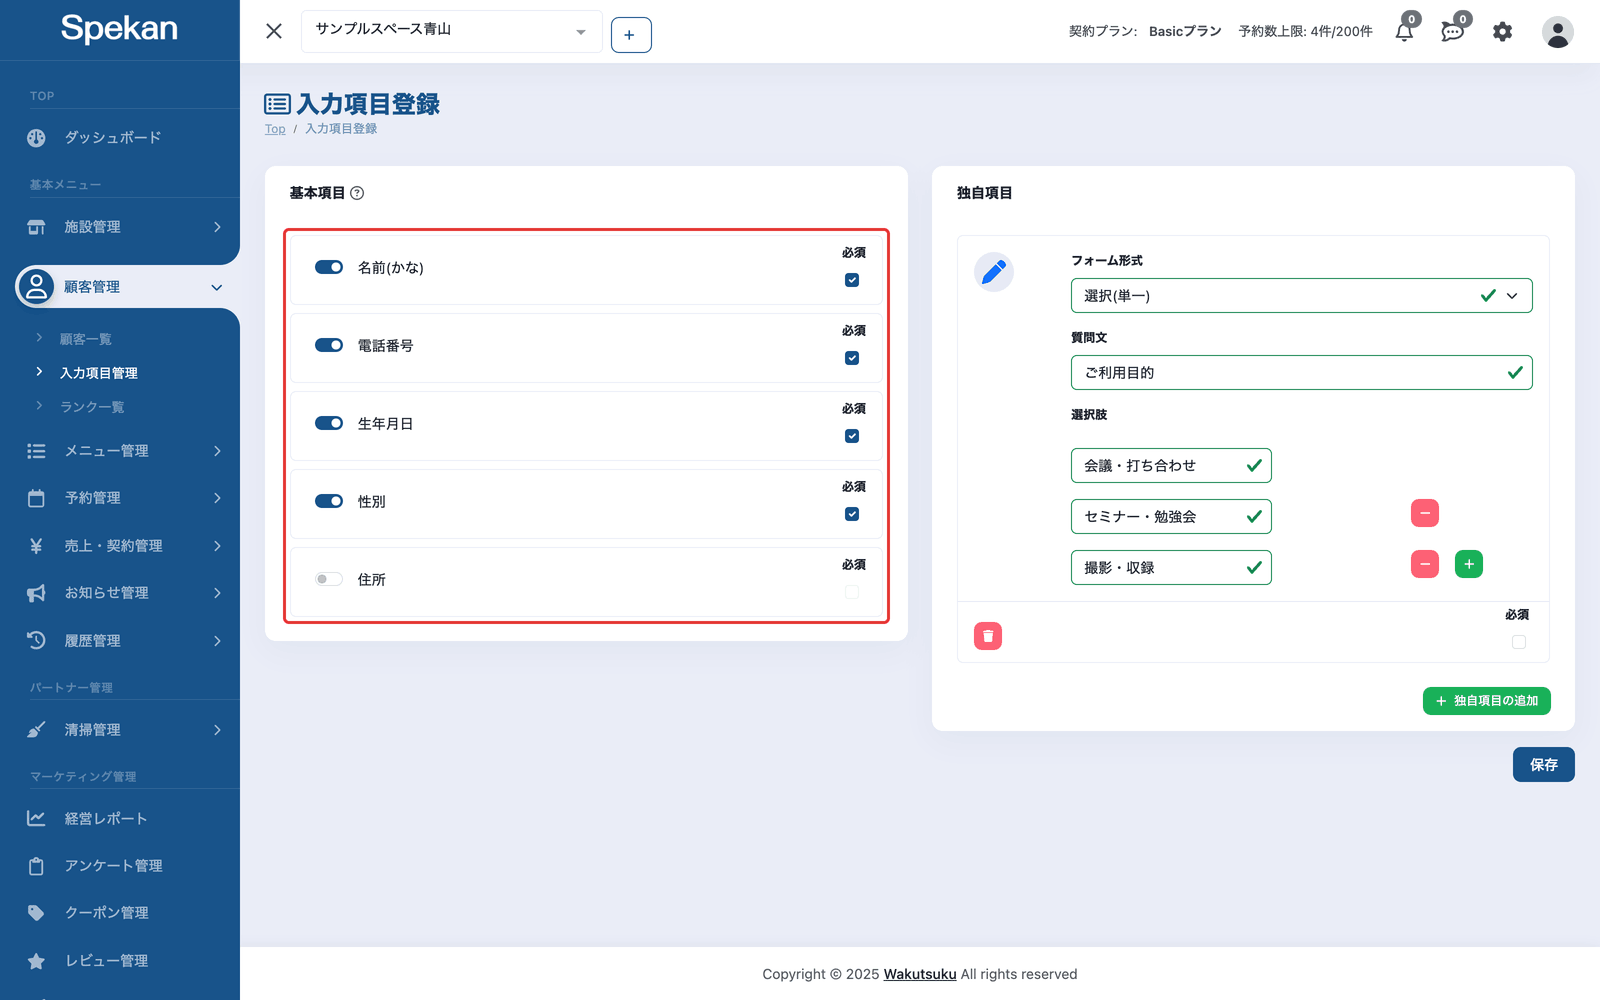
Task: Open the user profile avatar
Action: pos(1557,32)
